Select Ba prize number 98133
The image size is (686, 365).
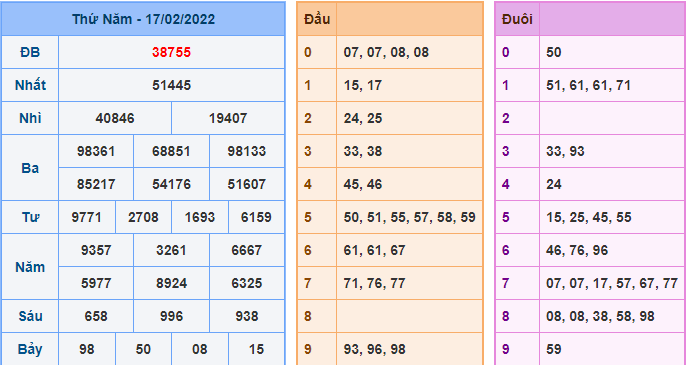point(247,151)
